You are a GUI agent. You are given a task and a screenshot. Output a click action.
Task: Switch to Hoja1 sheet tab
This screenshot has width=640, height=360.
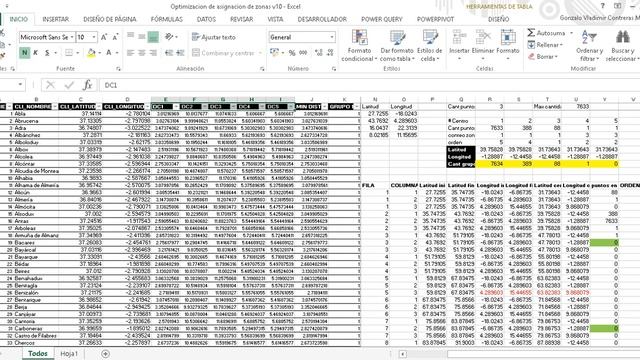pos(69,353)
